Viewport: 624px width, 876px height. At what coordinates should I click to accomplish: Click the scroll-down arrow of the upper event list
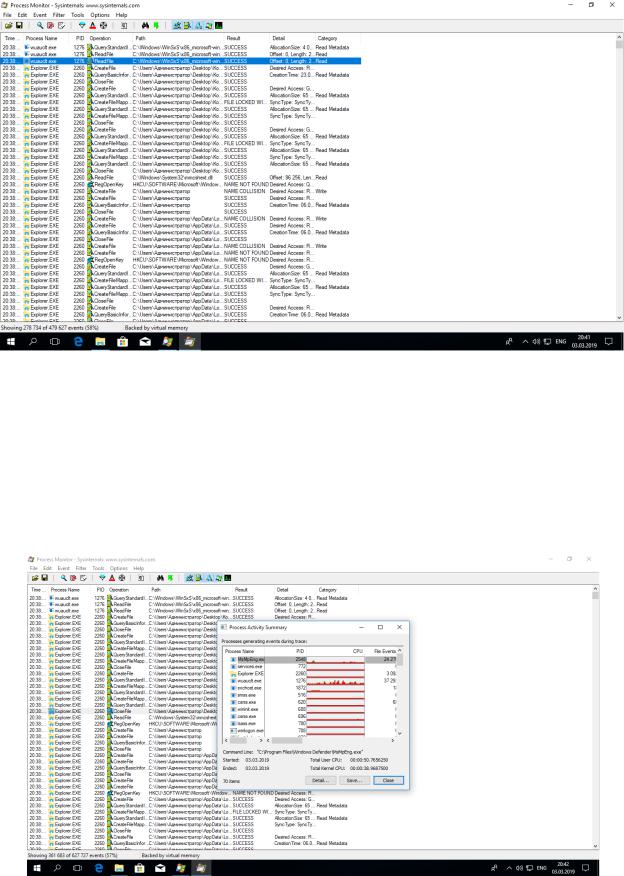click(x=619, y=317)
